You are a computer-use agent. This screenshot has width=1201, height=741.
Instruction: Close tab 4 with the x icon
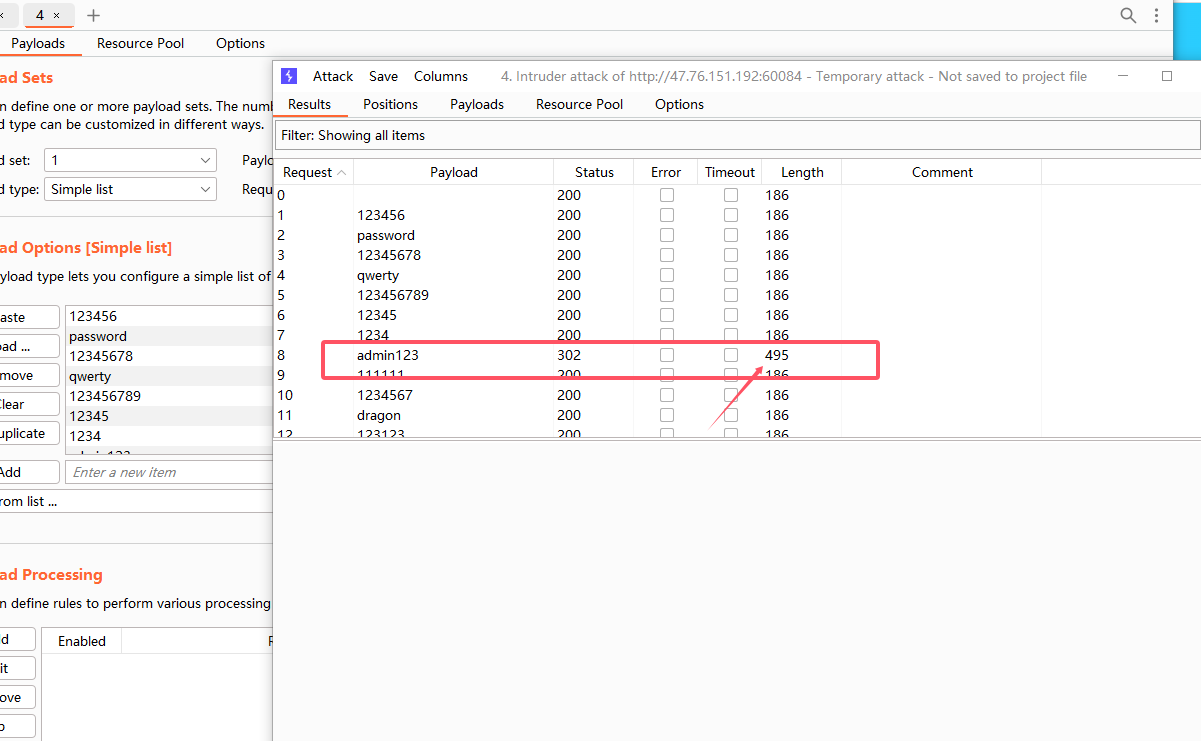coord(57,15)
